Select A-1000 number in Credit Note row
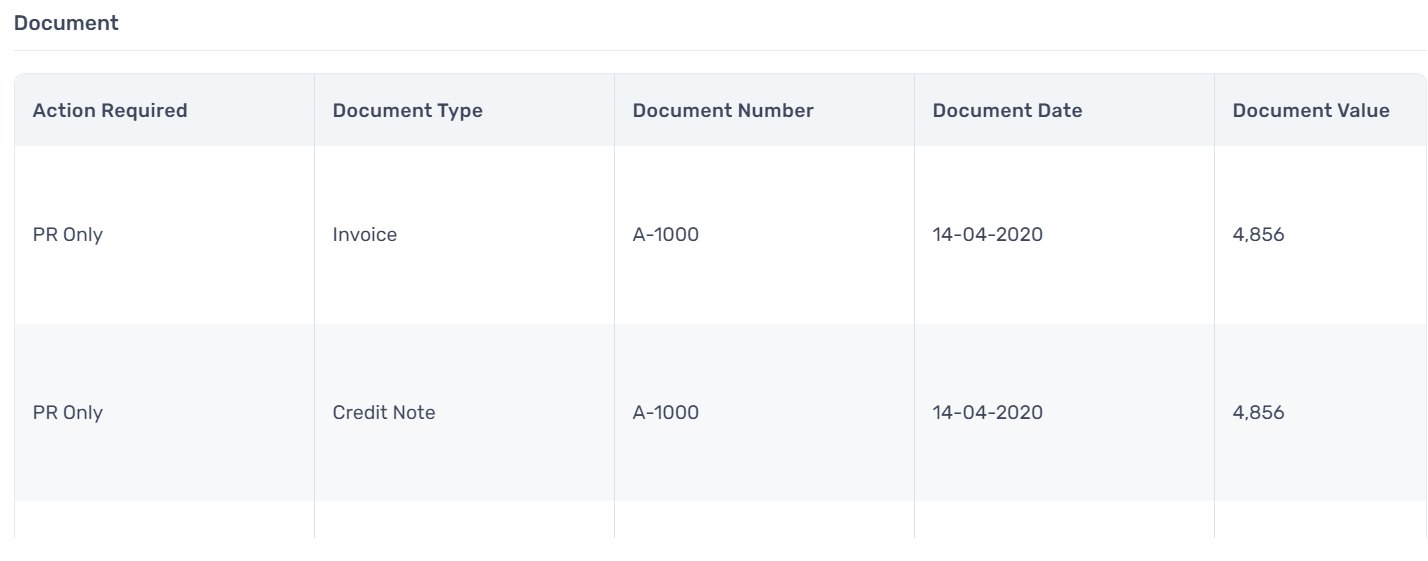The image size is (1428, 561). click(666, 413)
